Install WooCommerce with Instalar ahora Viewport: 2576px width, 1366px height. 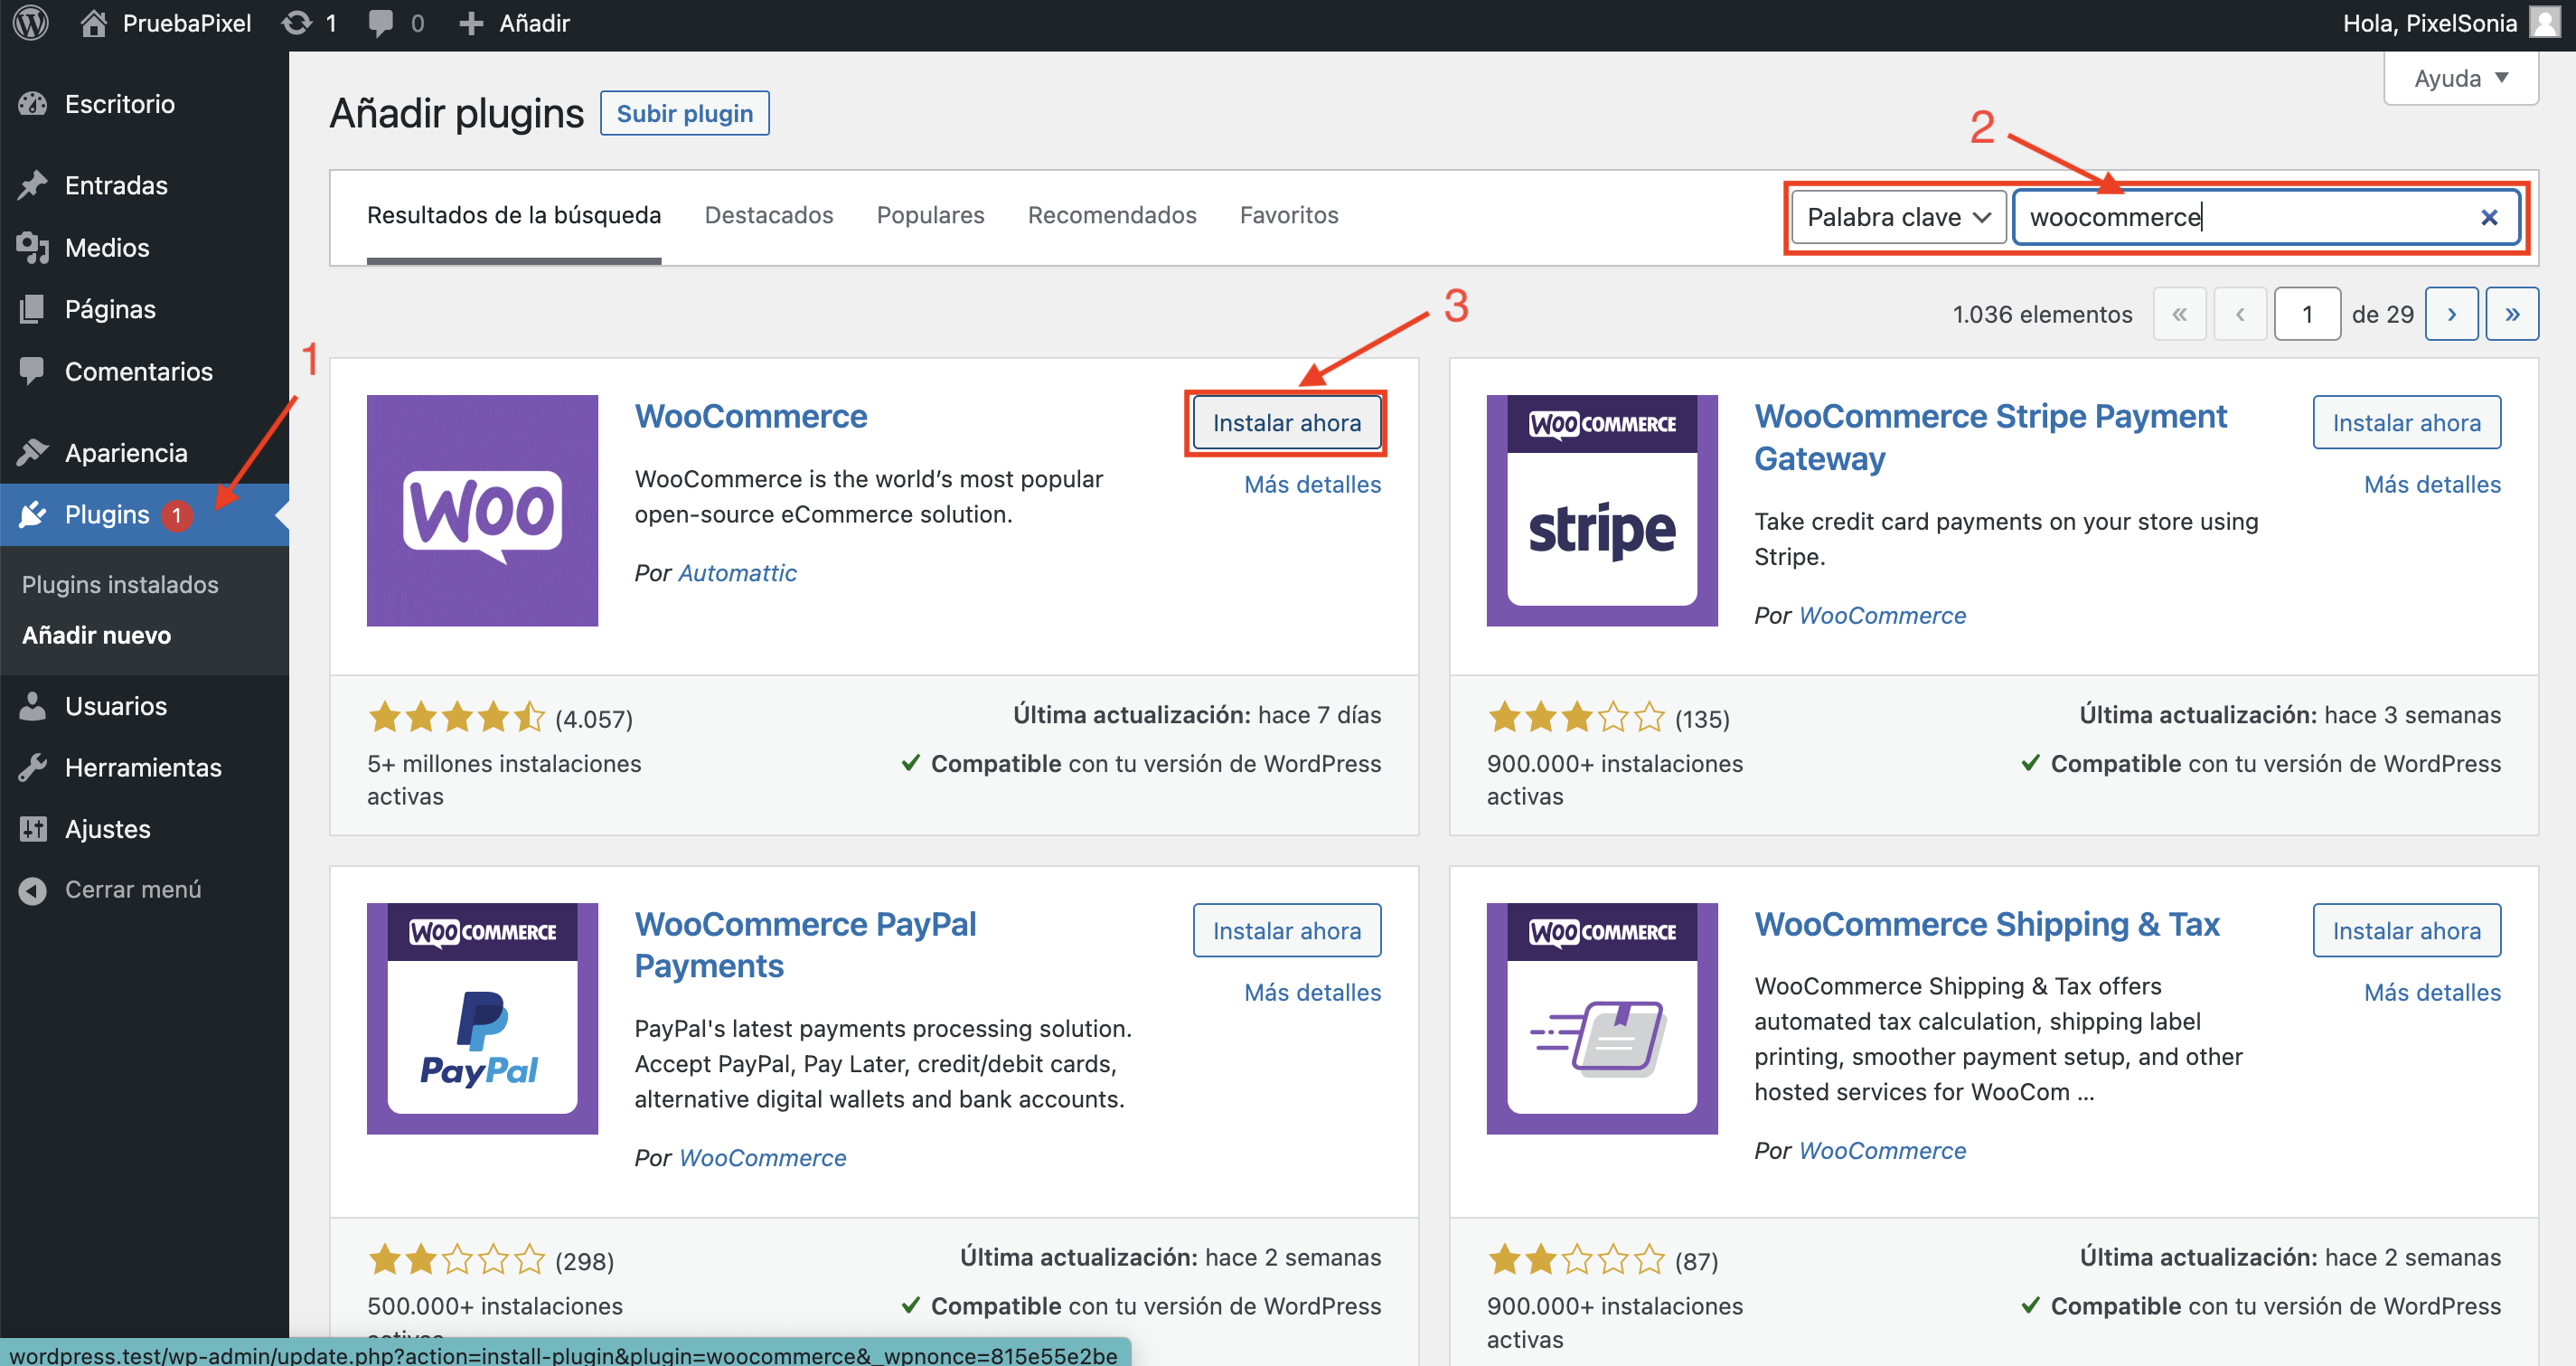coord(1287,423)
